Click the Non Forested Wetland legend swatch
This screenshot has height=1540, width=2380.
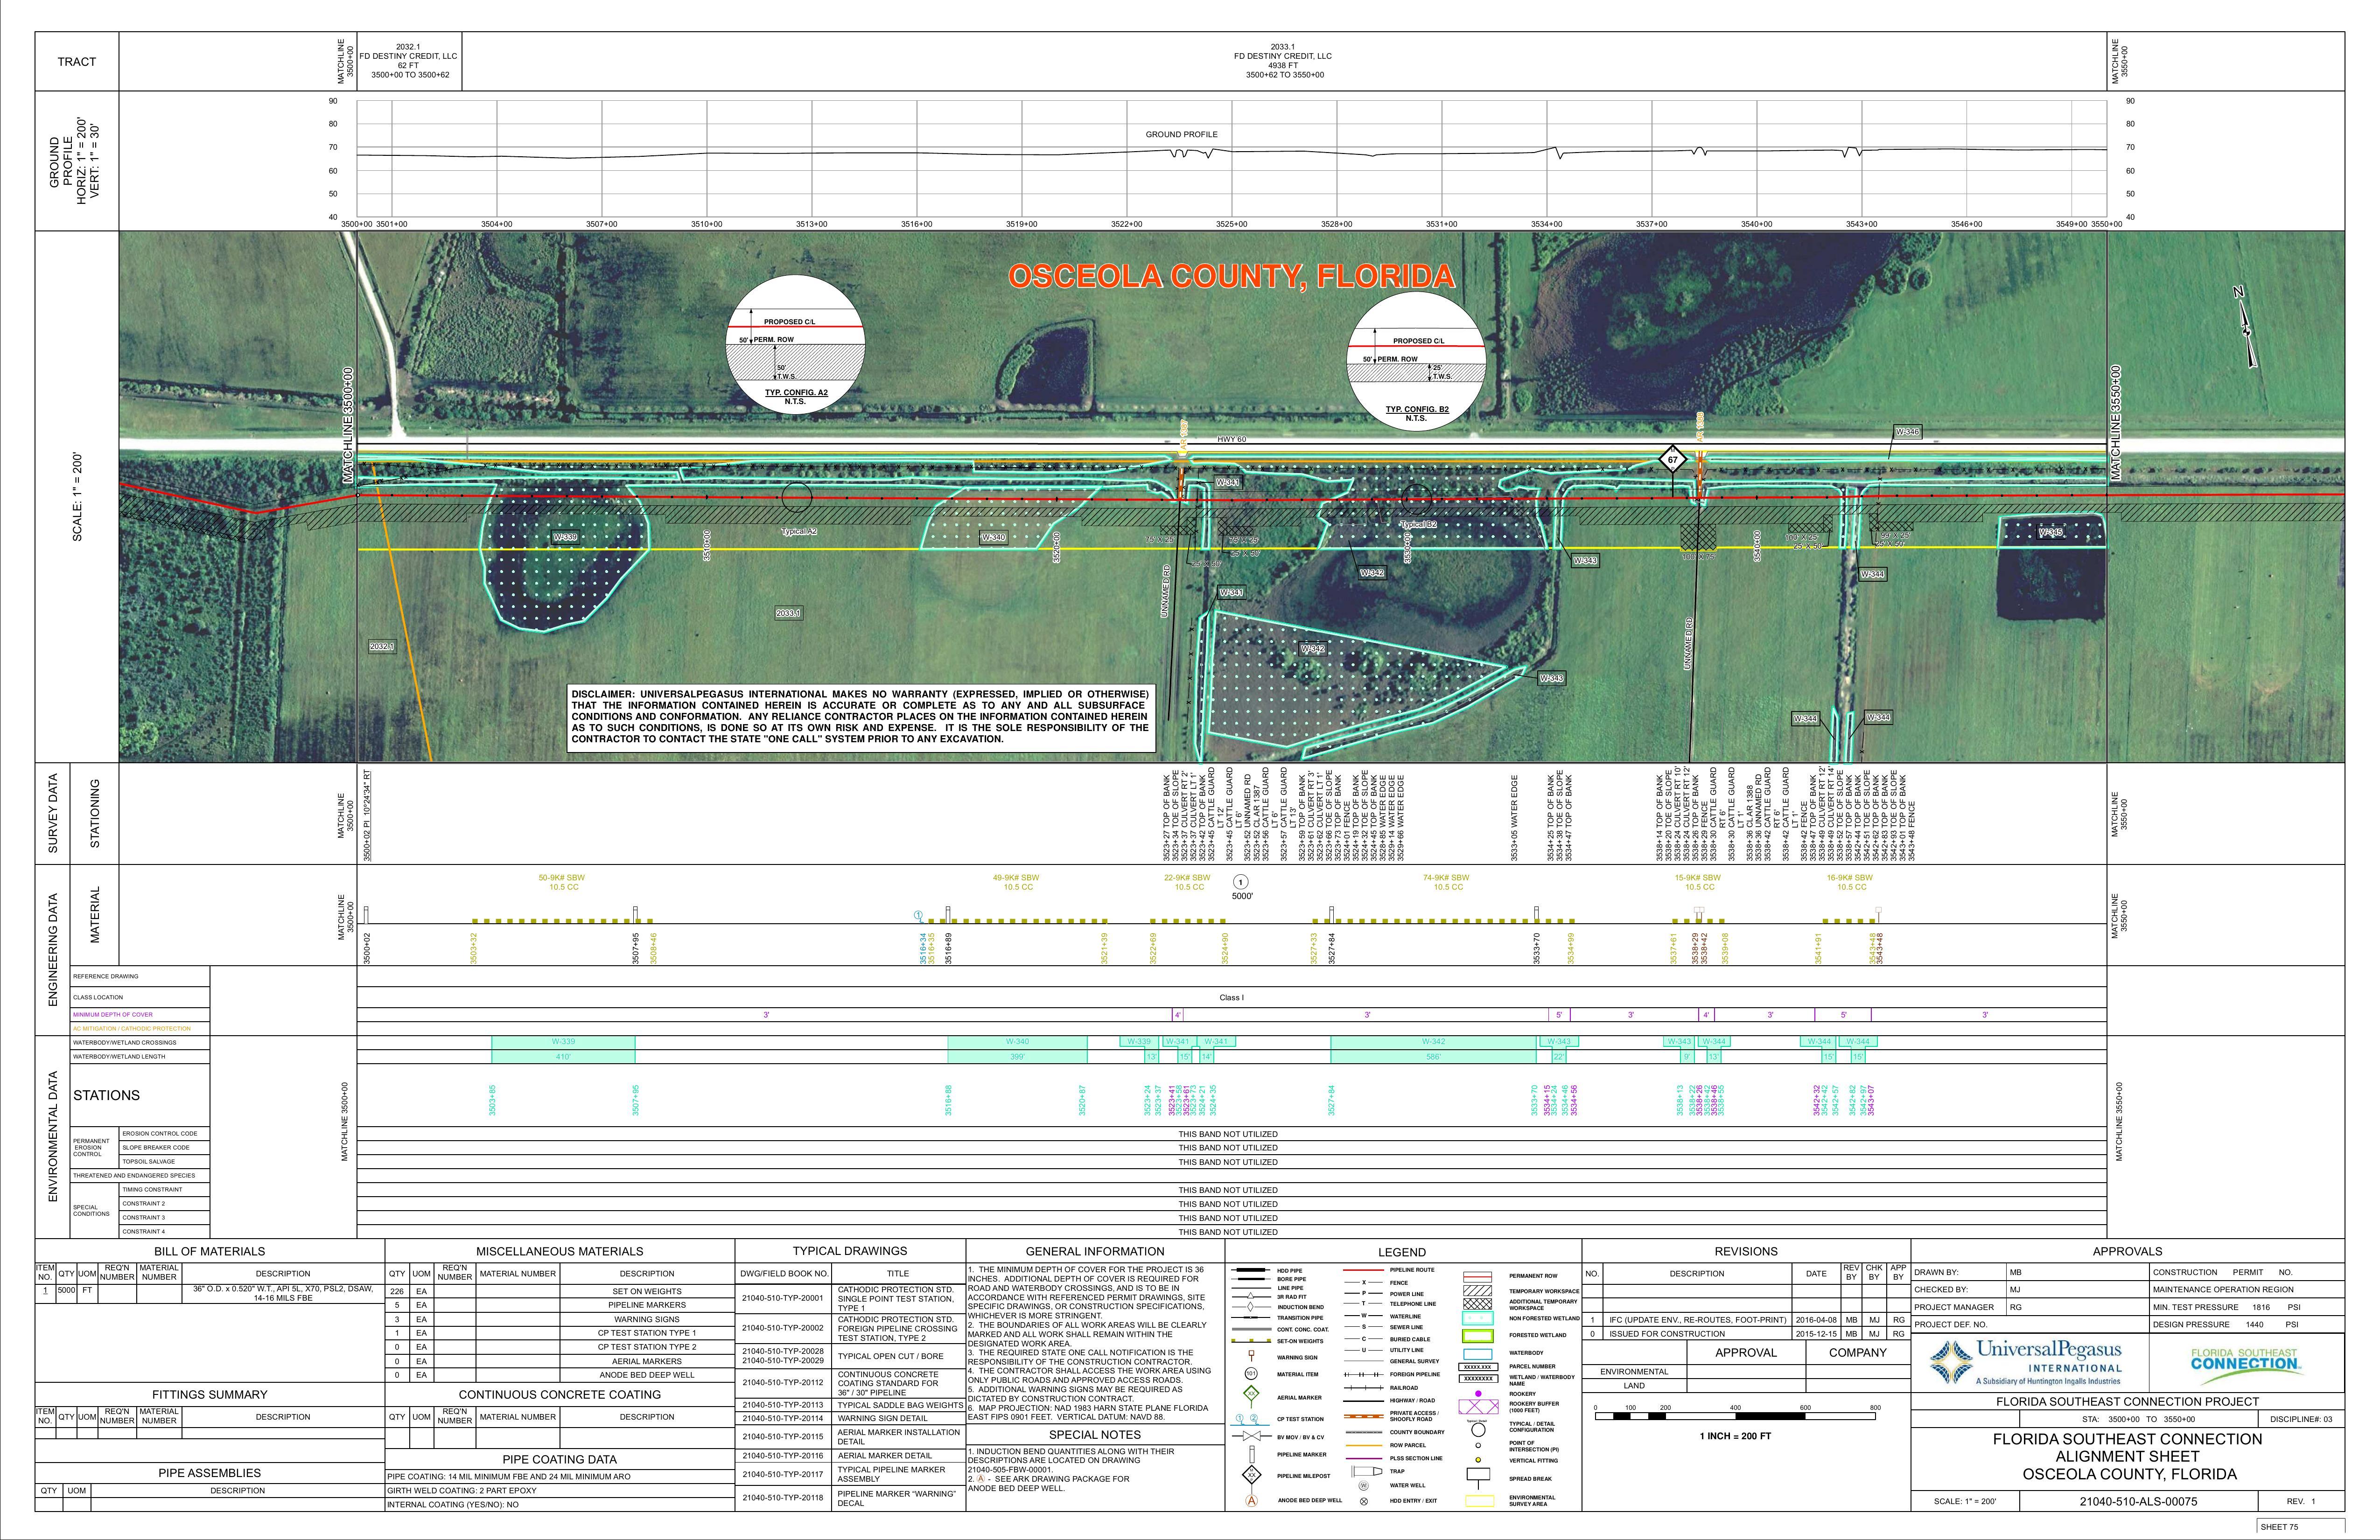tap(1477, 1319)
